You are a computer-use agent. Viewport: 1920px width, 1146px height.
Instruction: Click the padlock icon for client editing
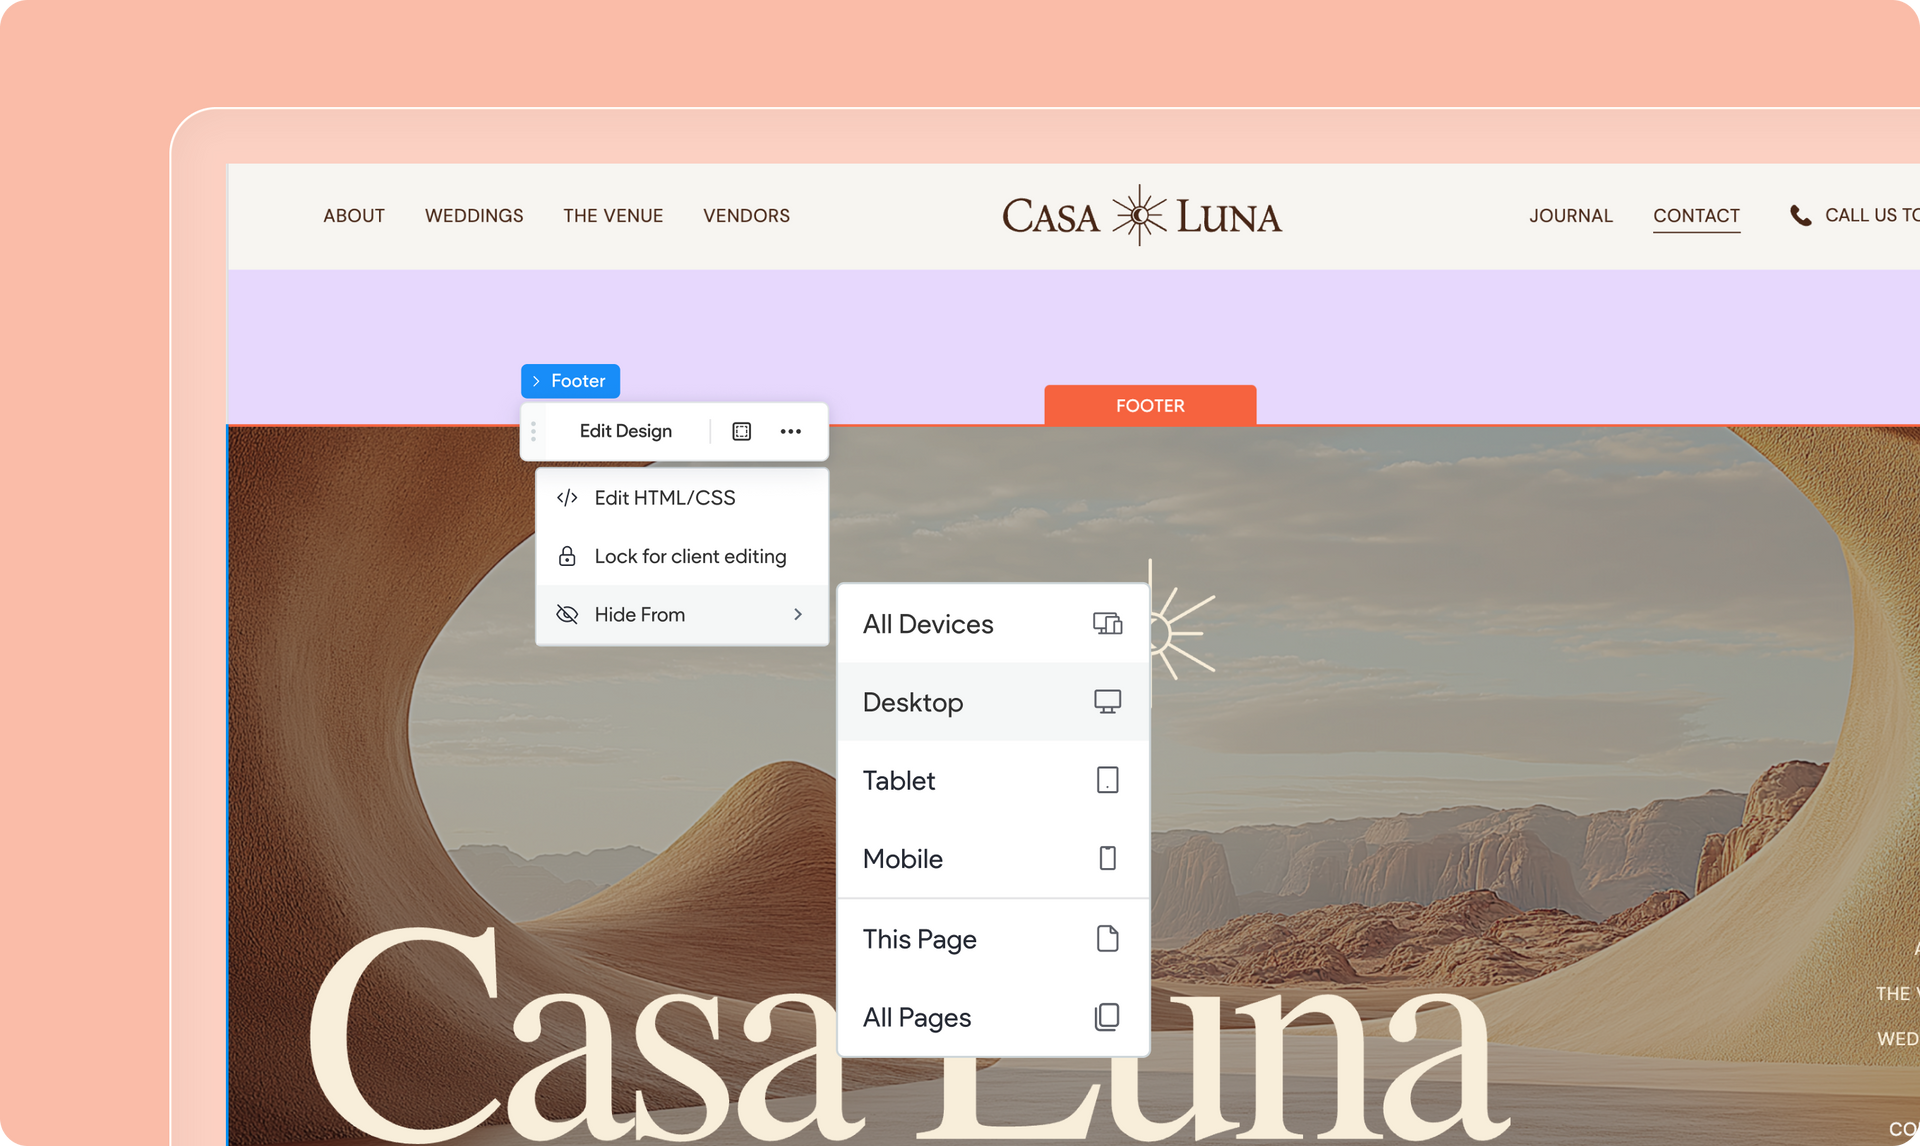567,556
